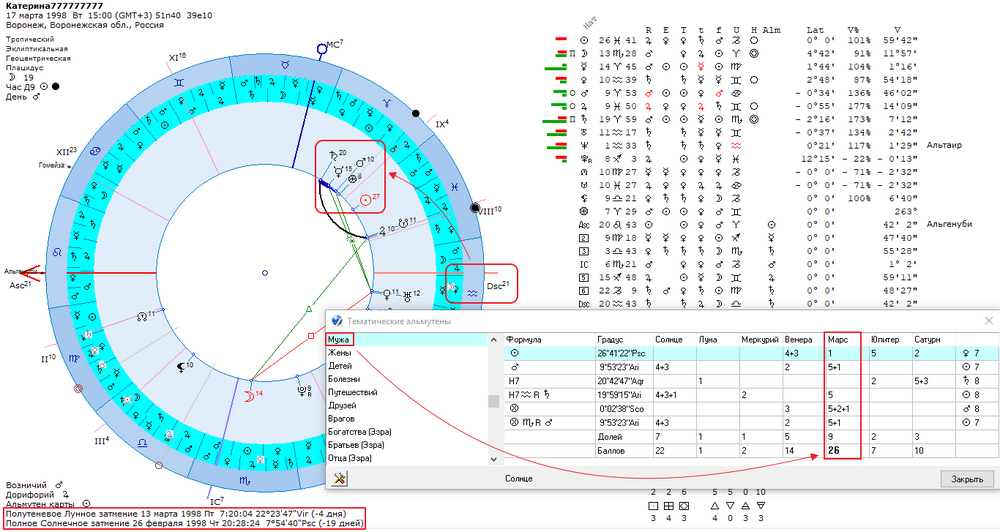The image size is (1000, 532).
Task: Click the plain square aspect icon below dialog
Action: tap(653, 505)
